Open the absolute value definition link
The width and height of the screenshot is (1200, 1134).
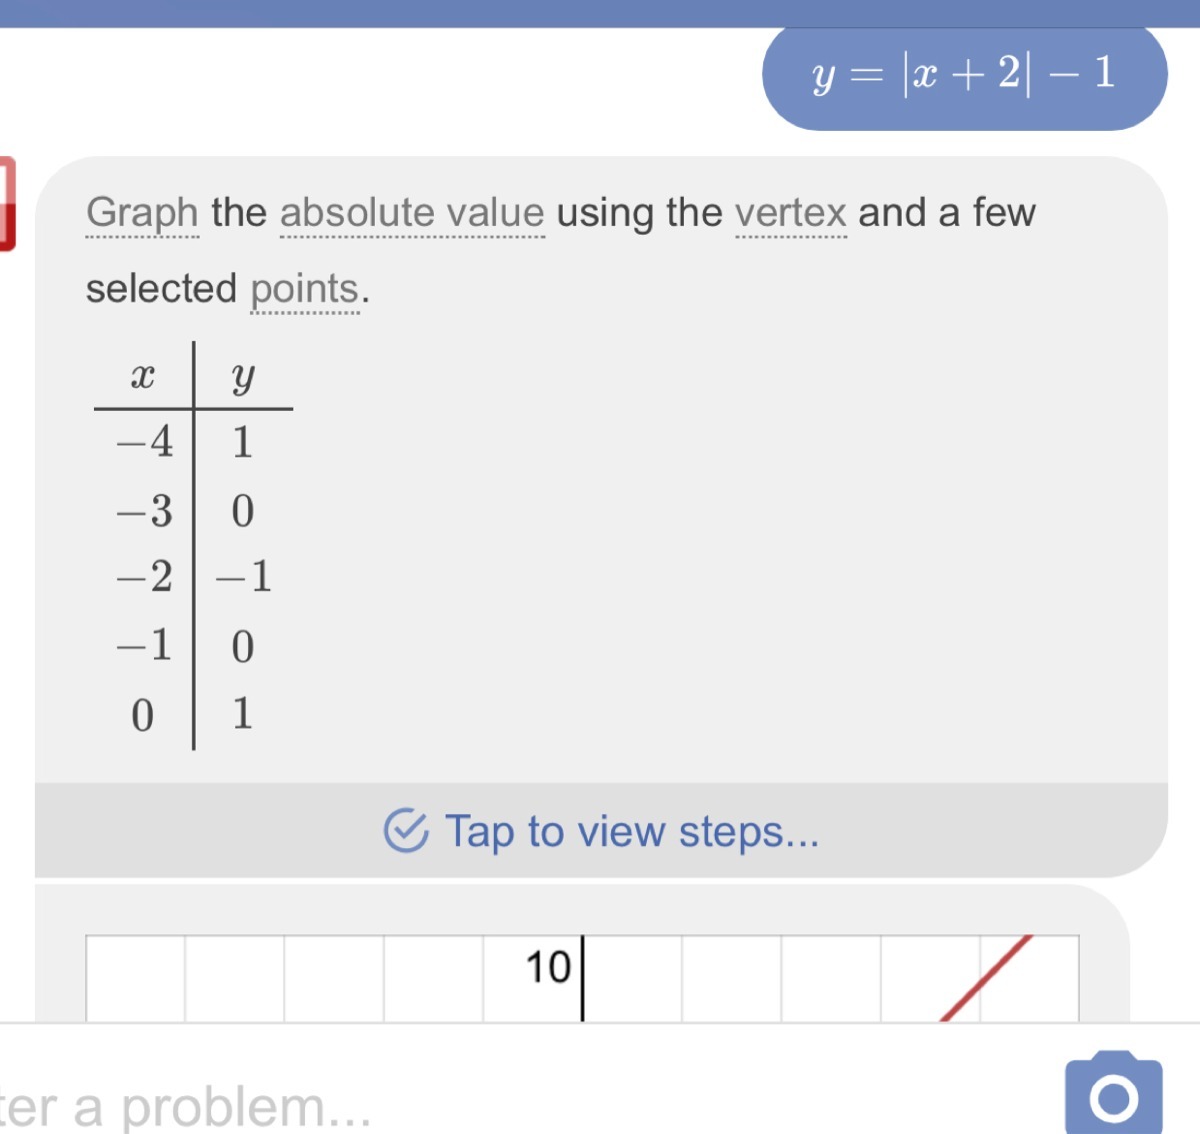point(412,213)
